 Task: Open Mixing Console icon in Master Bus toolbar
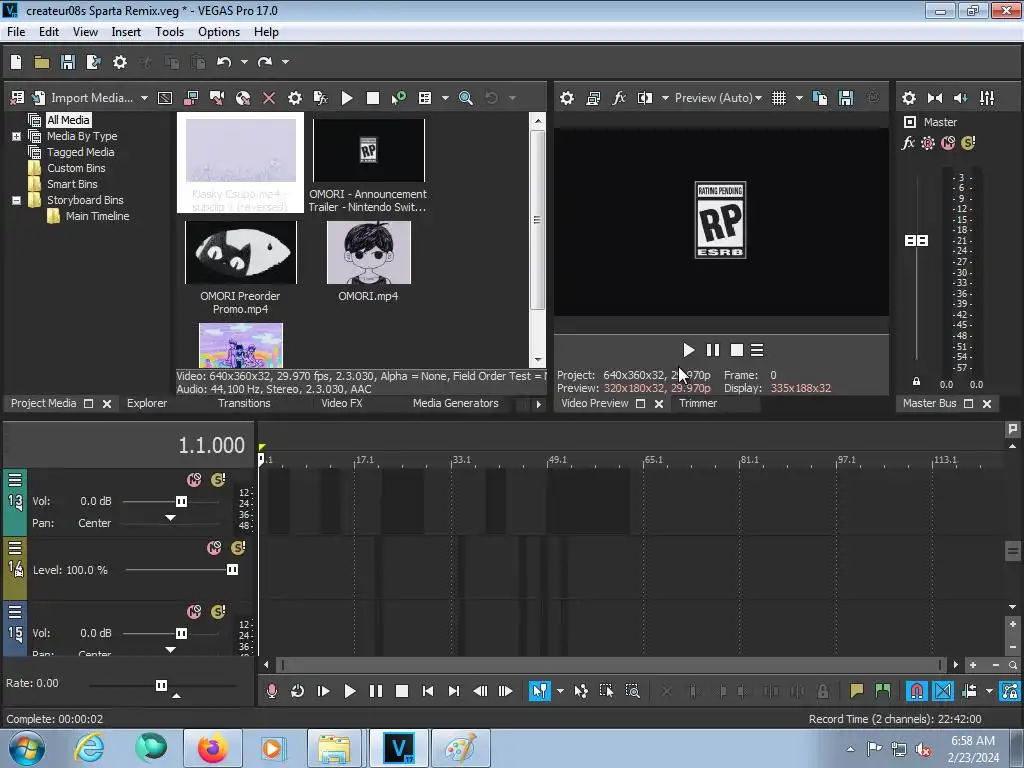pos(987,98)
